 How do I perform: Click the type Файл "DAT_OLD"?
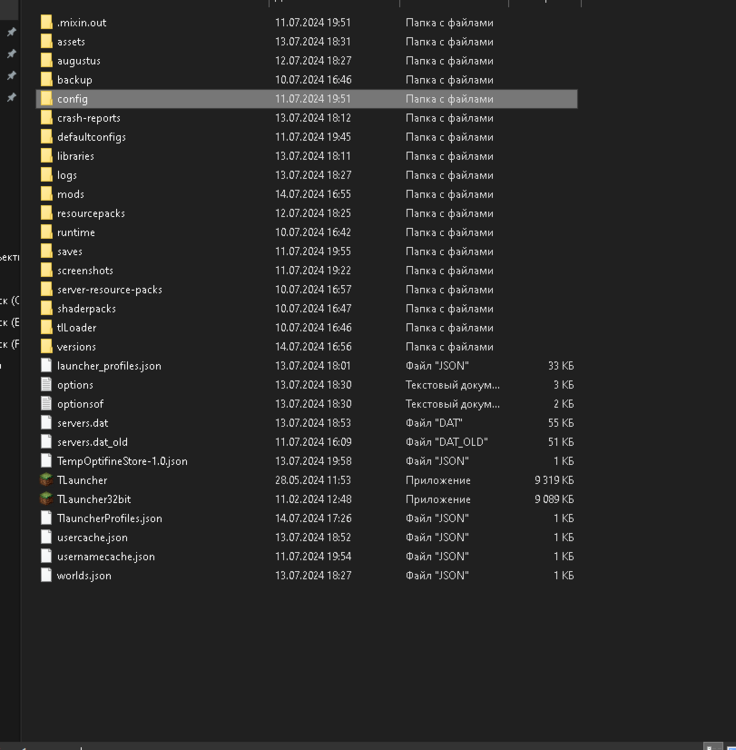click(x=447, y=442)
